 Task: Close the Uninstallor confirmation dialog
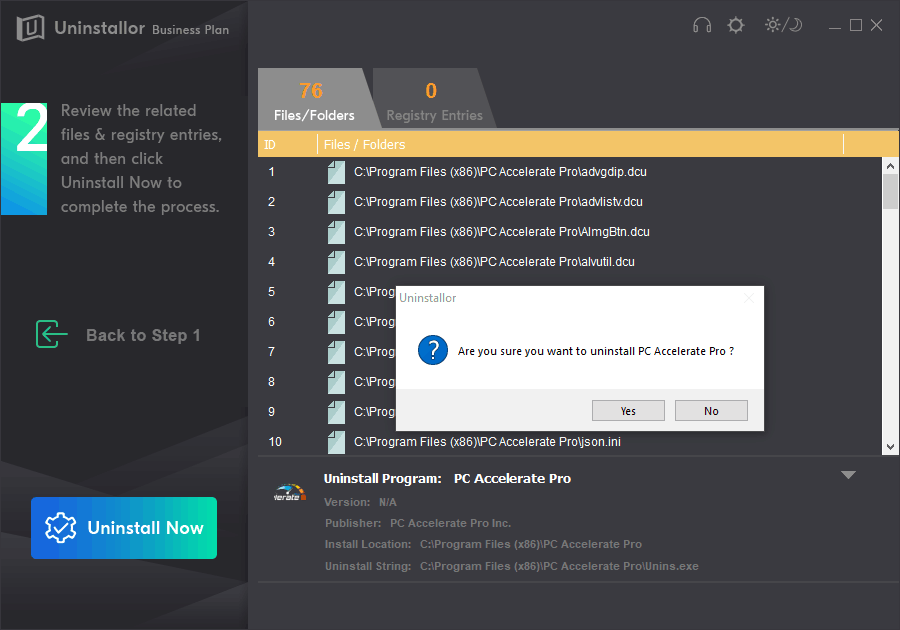[x=748, y=298]
